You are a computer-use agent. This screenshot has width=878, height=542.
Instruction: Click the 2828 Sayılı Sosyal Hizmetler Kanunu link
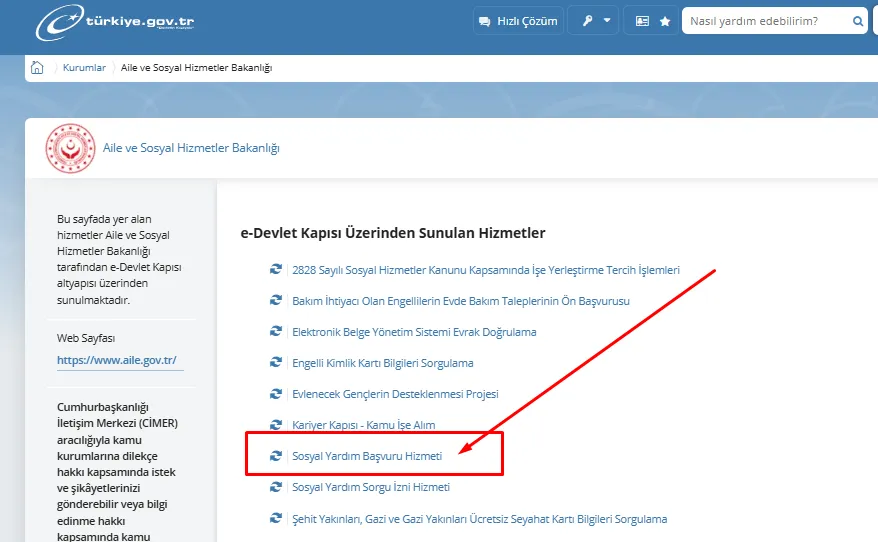(485, 270)
